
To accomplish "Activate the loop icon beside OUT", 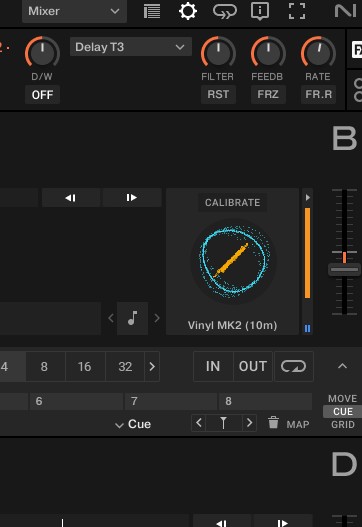I will point(294,366).
